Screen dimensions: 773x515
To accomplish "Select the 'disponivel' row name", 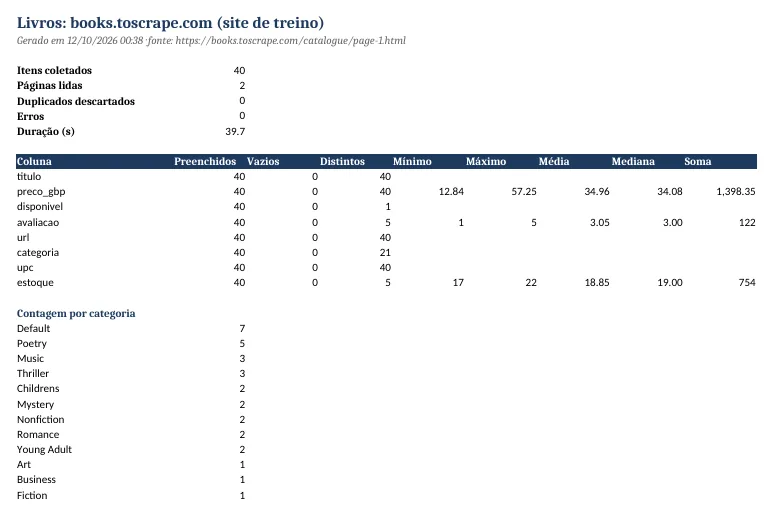I will pos(40,206).
